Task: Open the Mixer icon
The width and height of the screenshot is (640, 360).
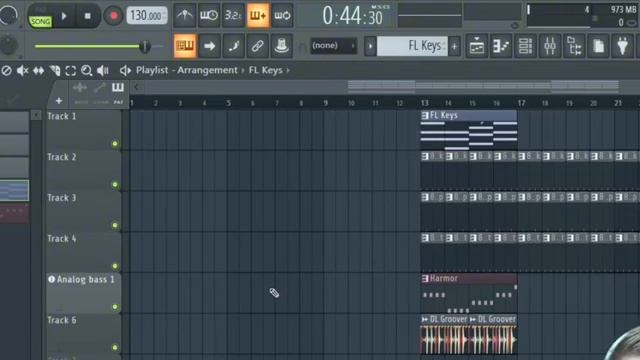Action: (550, 46)
